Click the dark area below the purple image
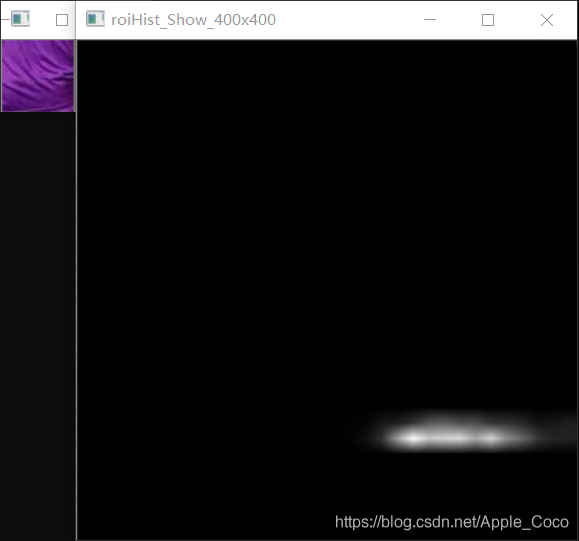This screenshot has width=579, height=541. coord(38,325)
